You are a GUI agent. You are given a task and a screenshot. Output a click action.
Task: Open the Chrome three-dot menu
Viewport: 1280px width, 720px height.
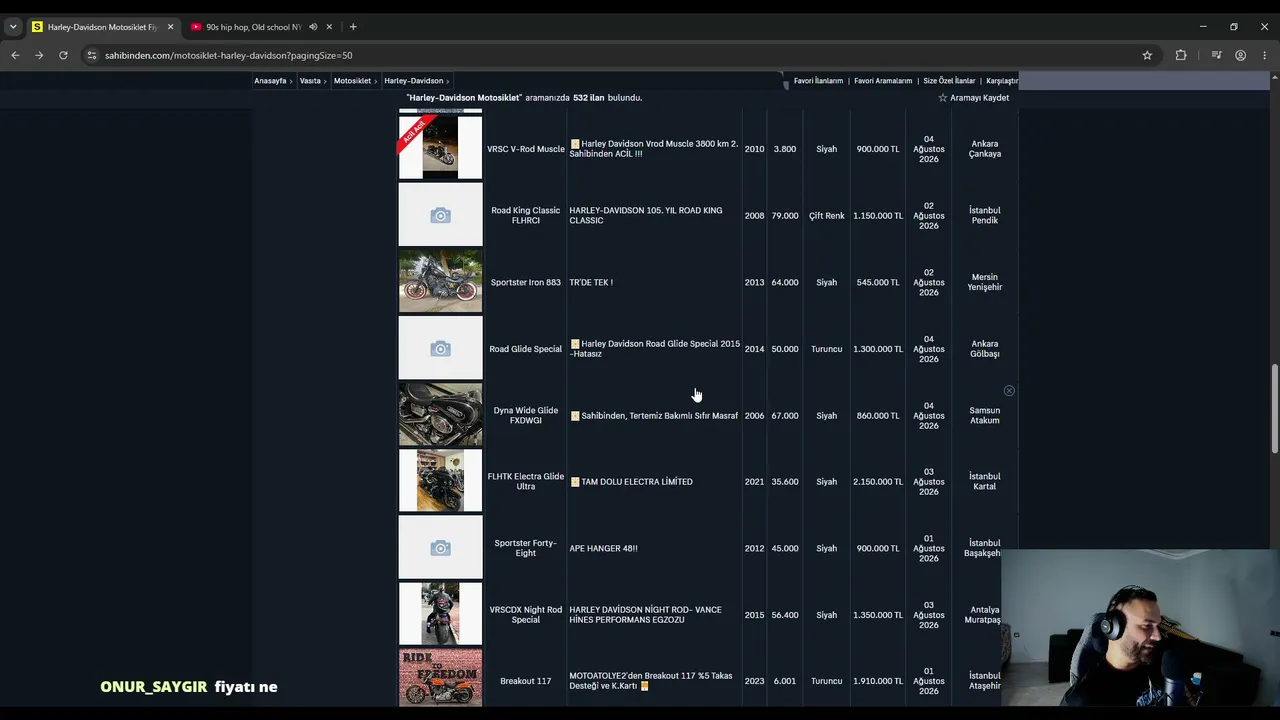(1265, 55)
